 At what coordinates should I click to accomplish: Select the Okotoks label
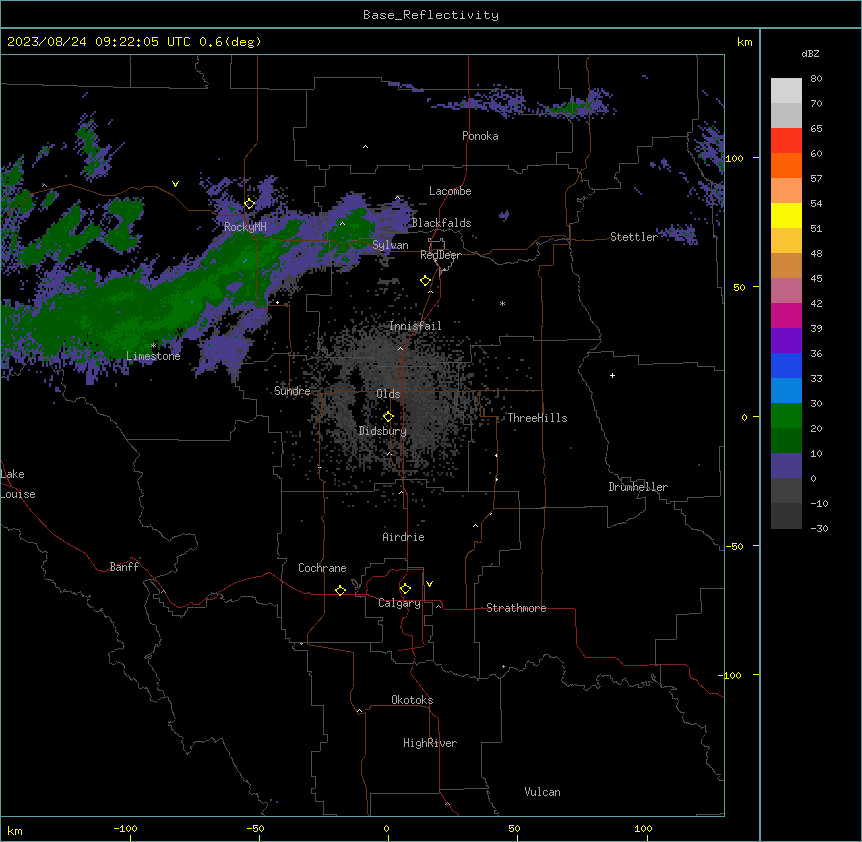(x=412, y=700)
